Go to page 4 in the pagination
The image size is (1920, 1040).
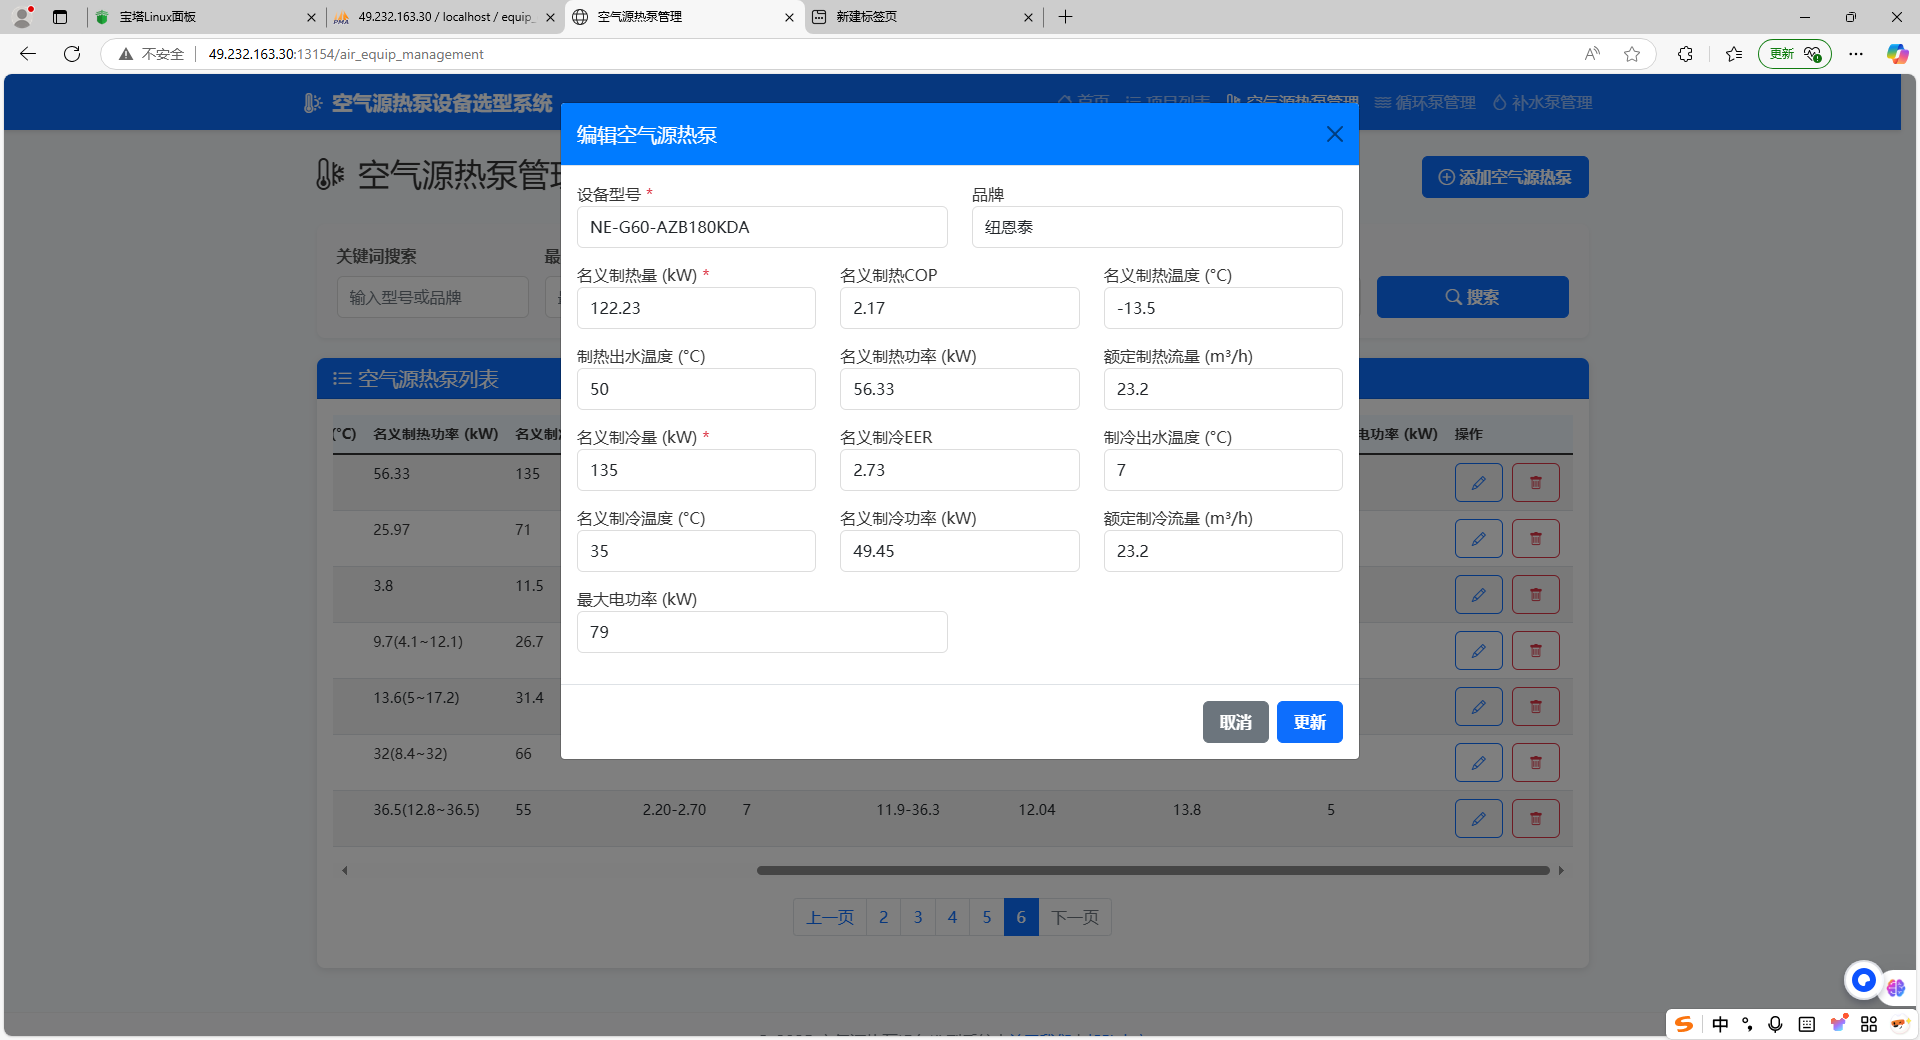952,917
